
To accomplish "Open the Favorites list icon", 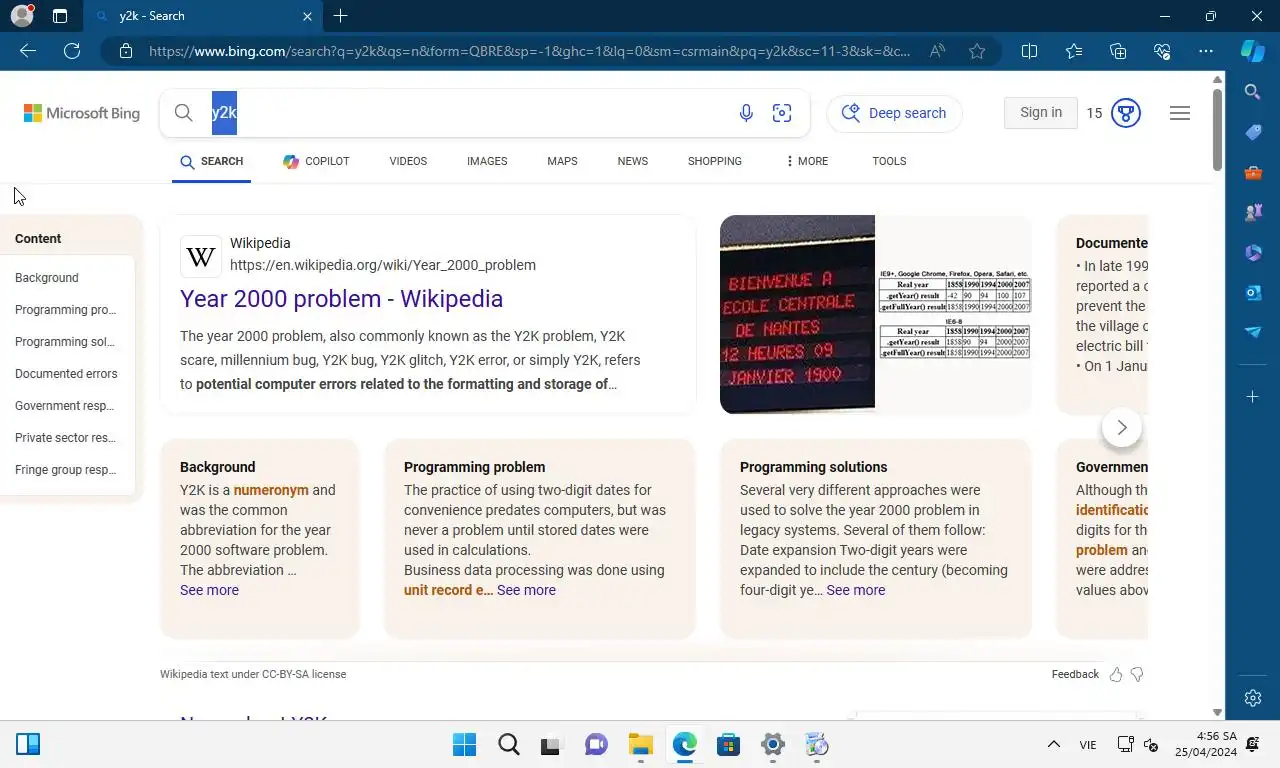I will [x=1074, y=51].
